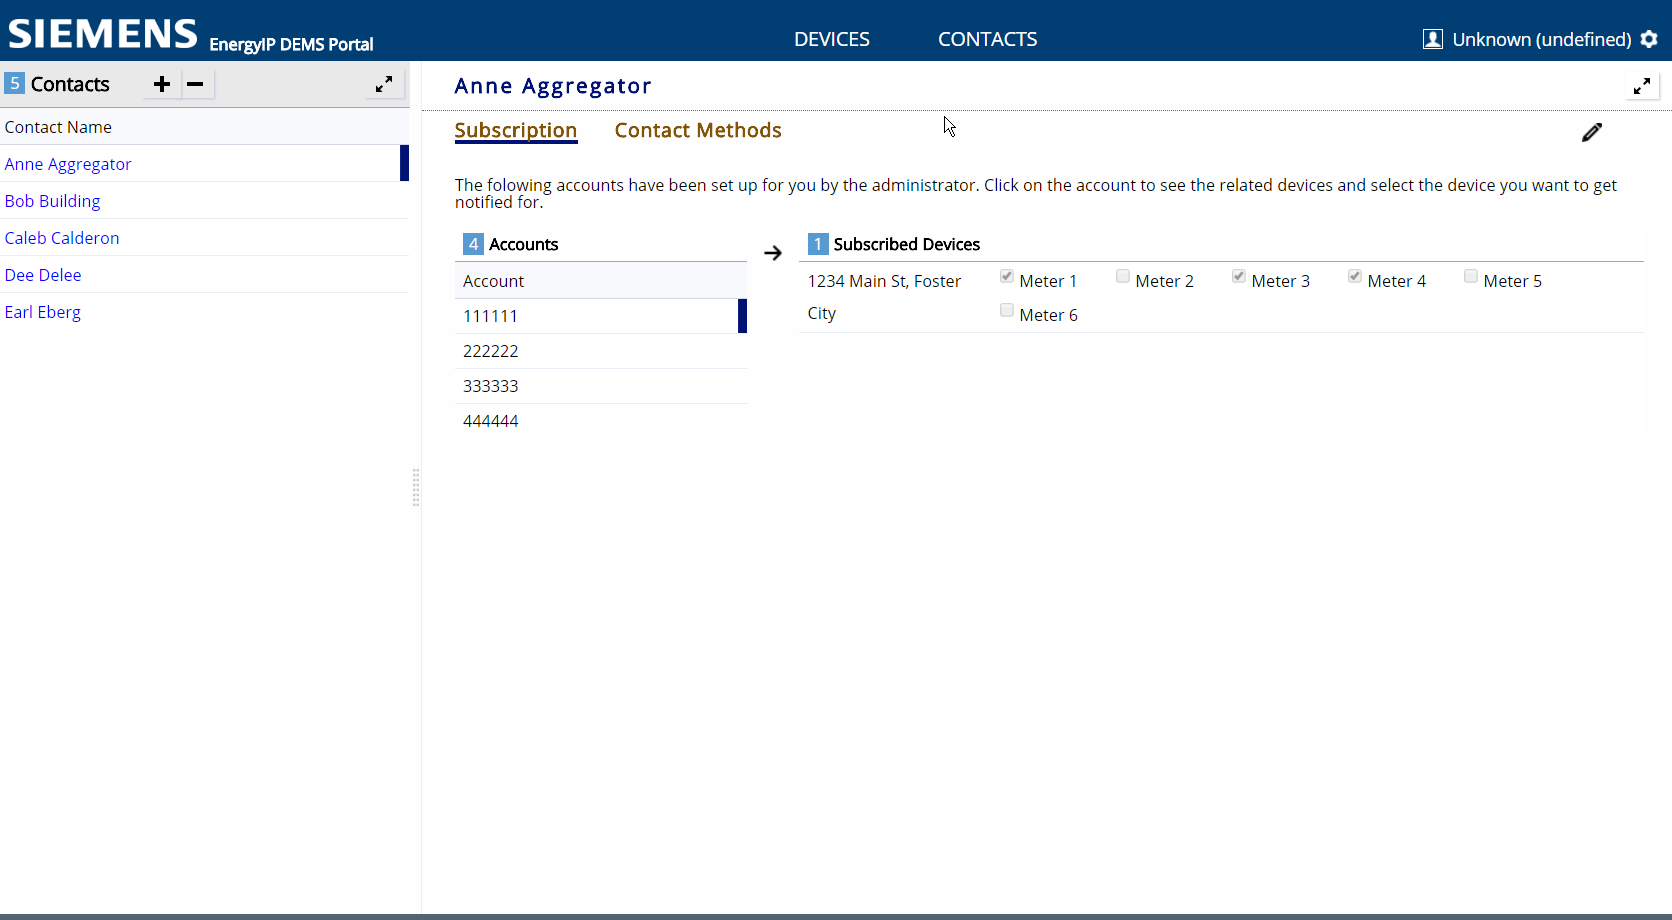Click the panel splitter drag handle
This screenshot has width=1672, height=920.
click(x=416, y=487)
